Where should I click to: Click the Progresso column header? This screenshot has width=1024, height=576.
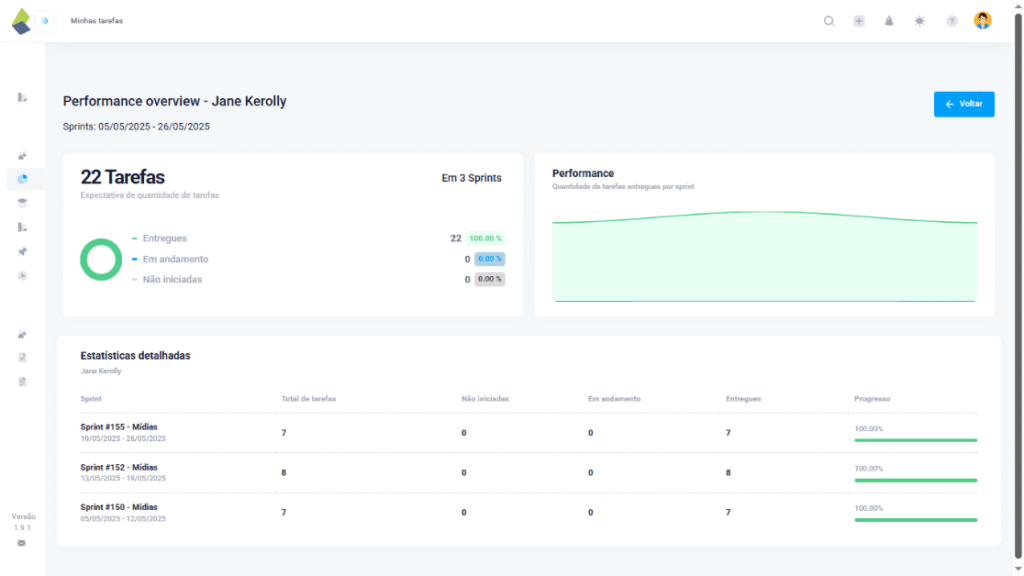pos(872,399)
